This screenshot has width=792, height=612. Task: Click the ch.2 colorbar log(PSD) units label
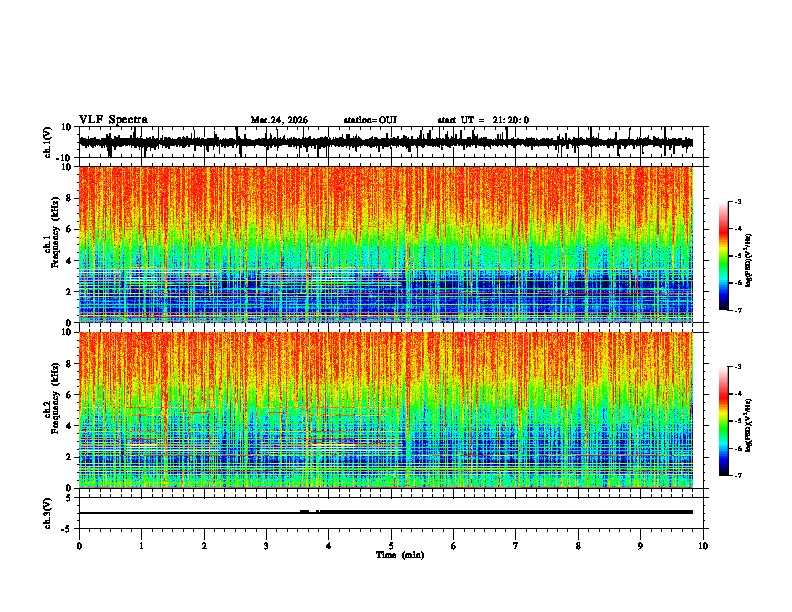[749, 426]
